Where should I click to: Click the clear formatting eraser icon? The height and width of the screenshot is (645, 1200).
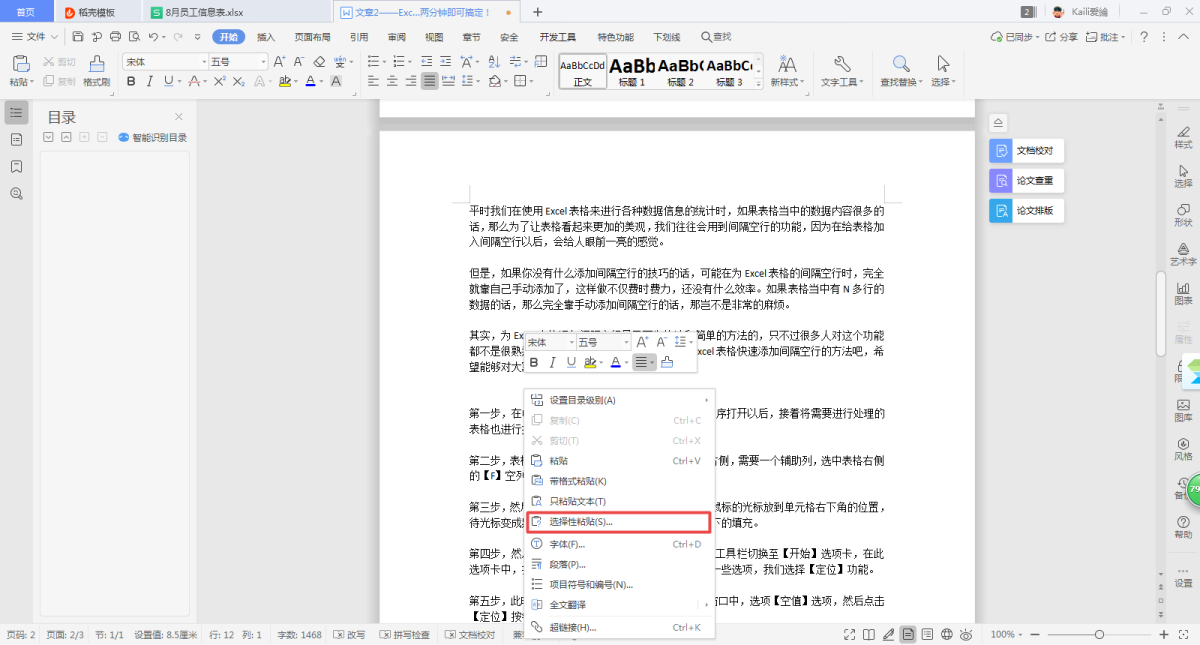[319, 61]
